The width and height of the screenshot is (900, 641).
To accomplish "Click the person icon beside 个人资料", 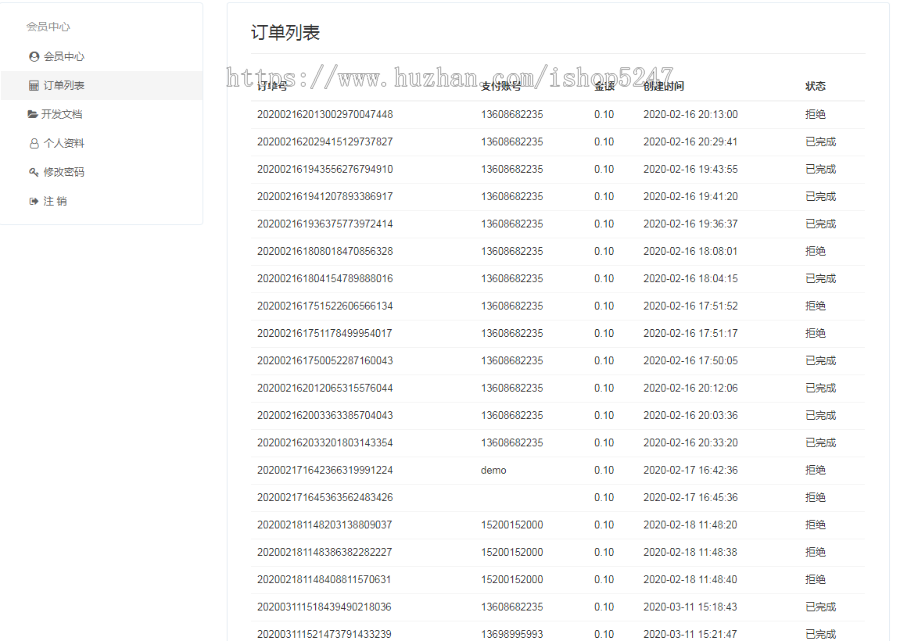I will tap(34, 143).
